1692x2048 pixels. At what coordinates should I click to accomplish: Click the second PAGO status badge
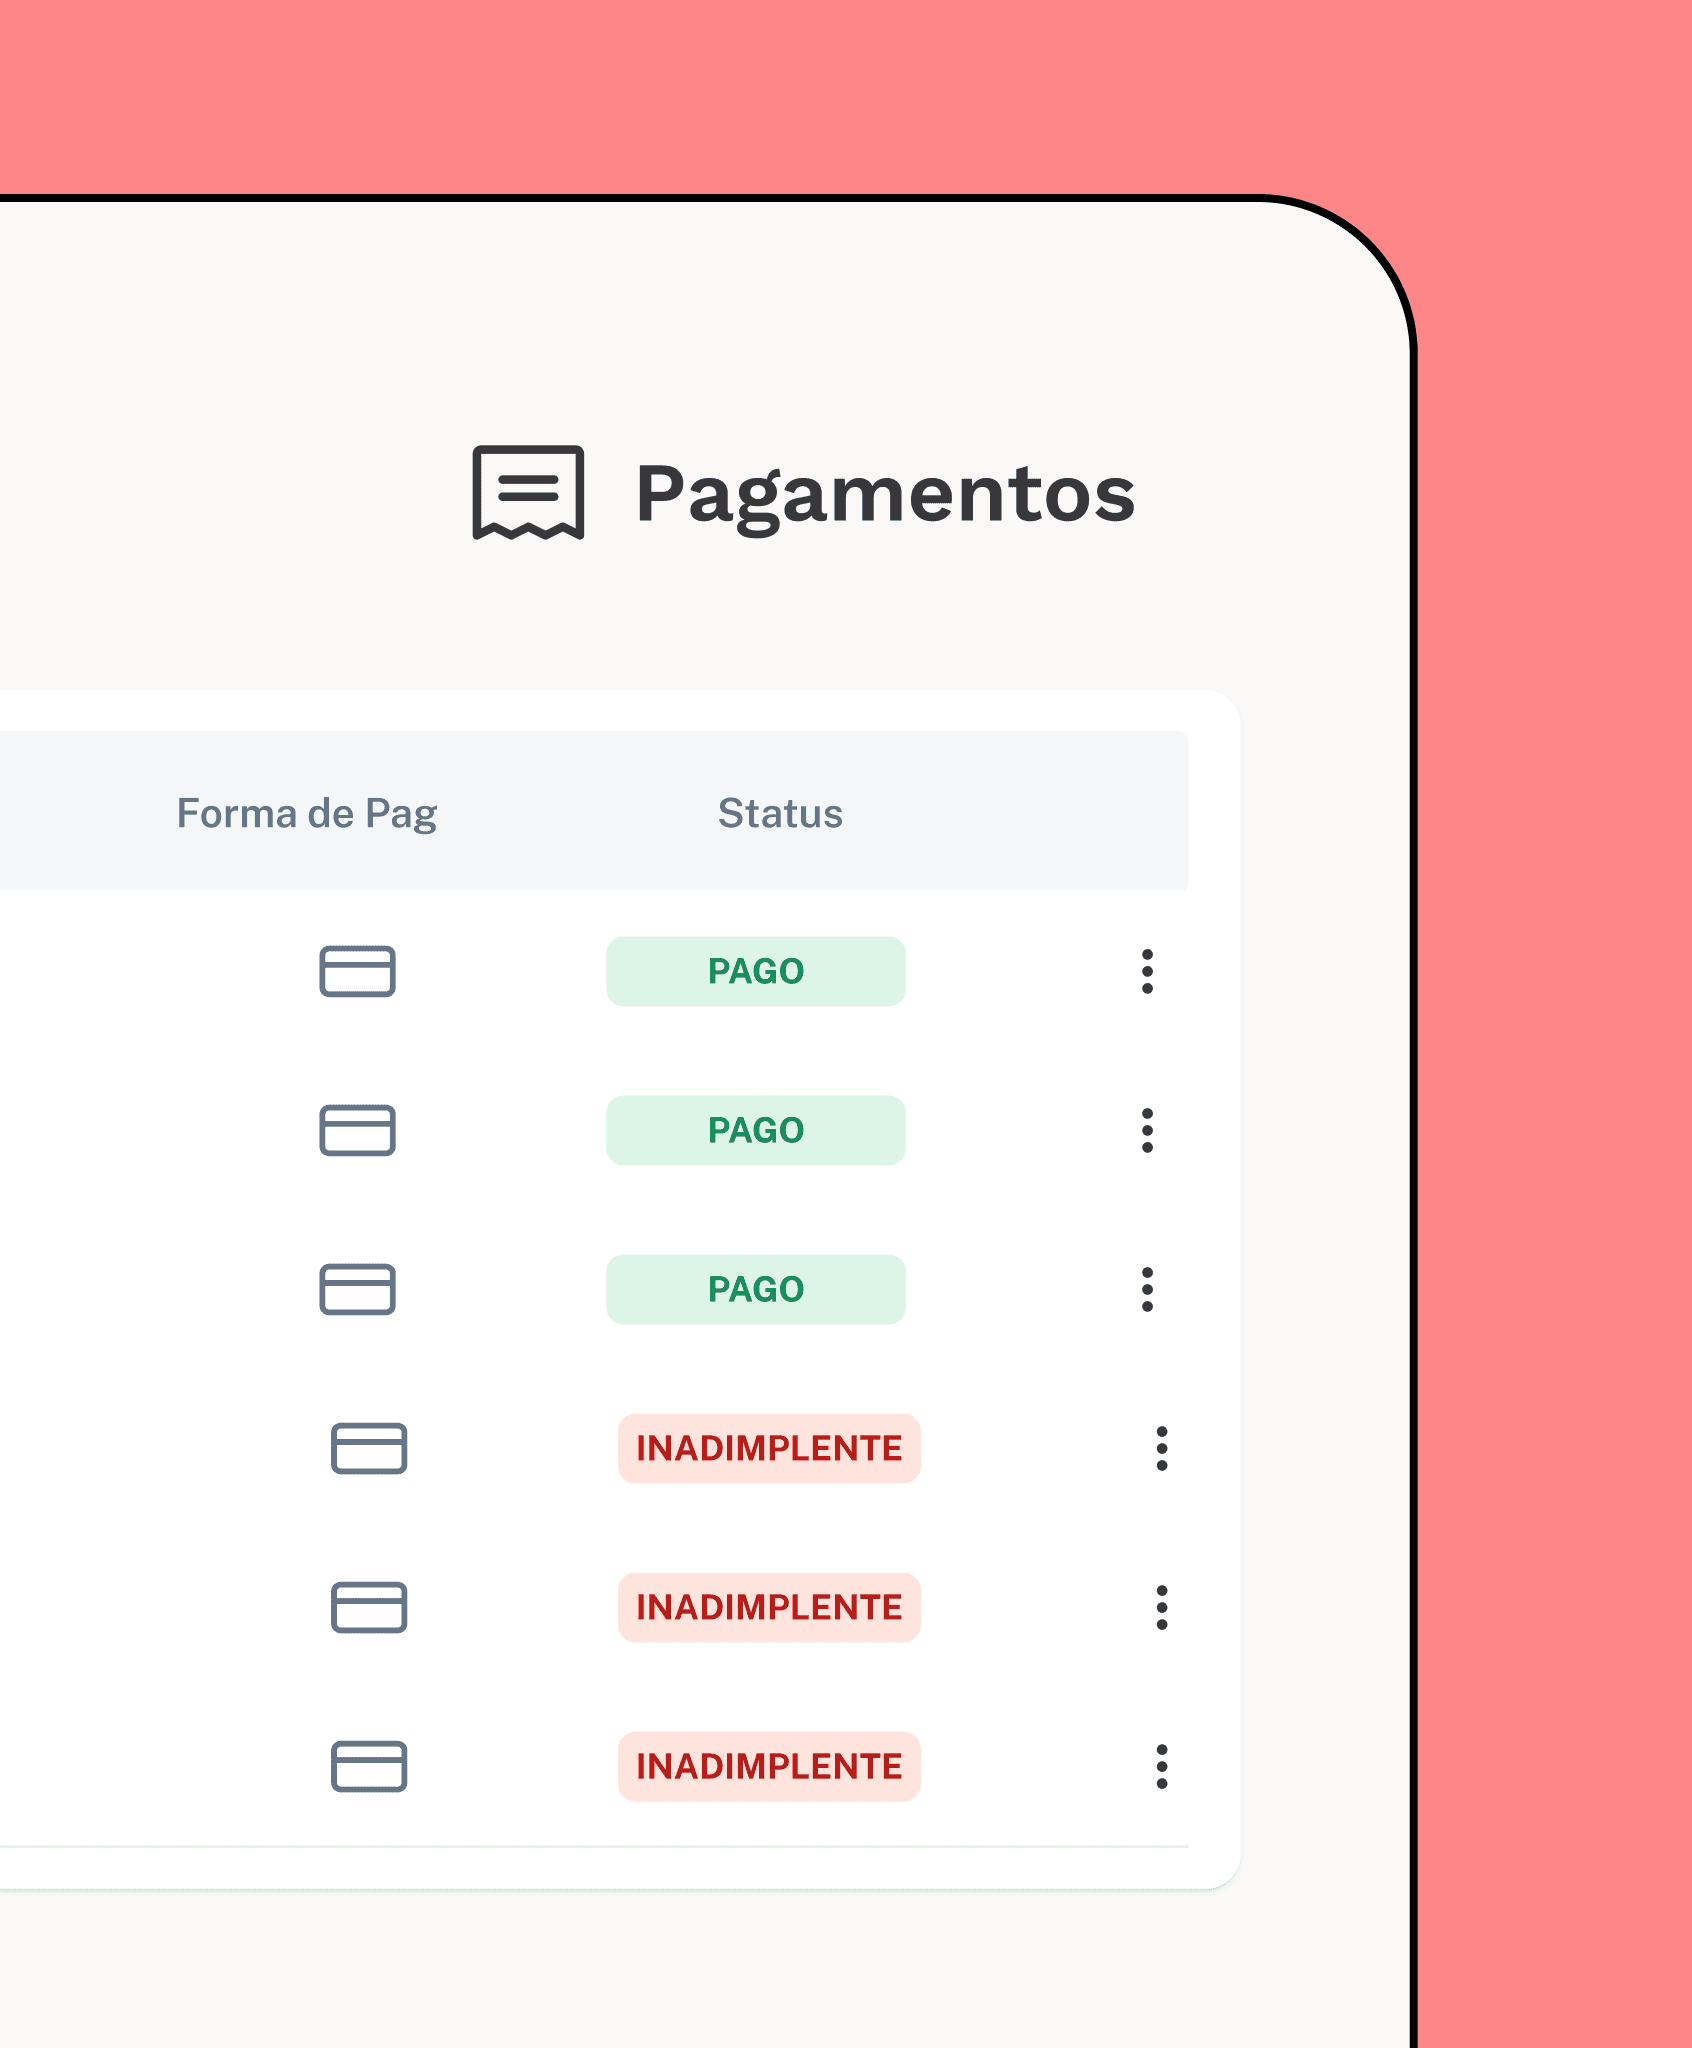point(755,1130)
